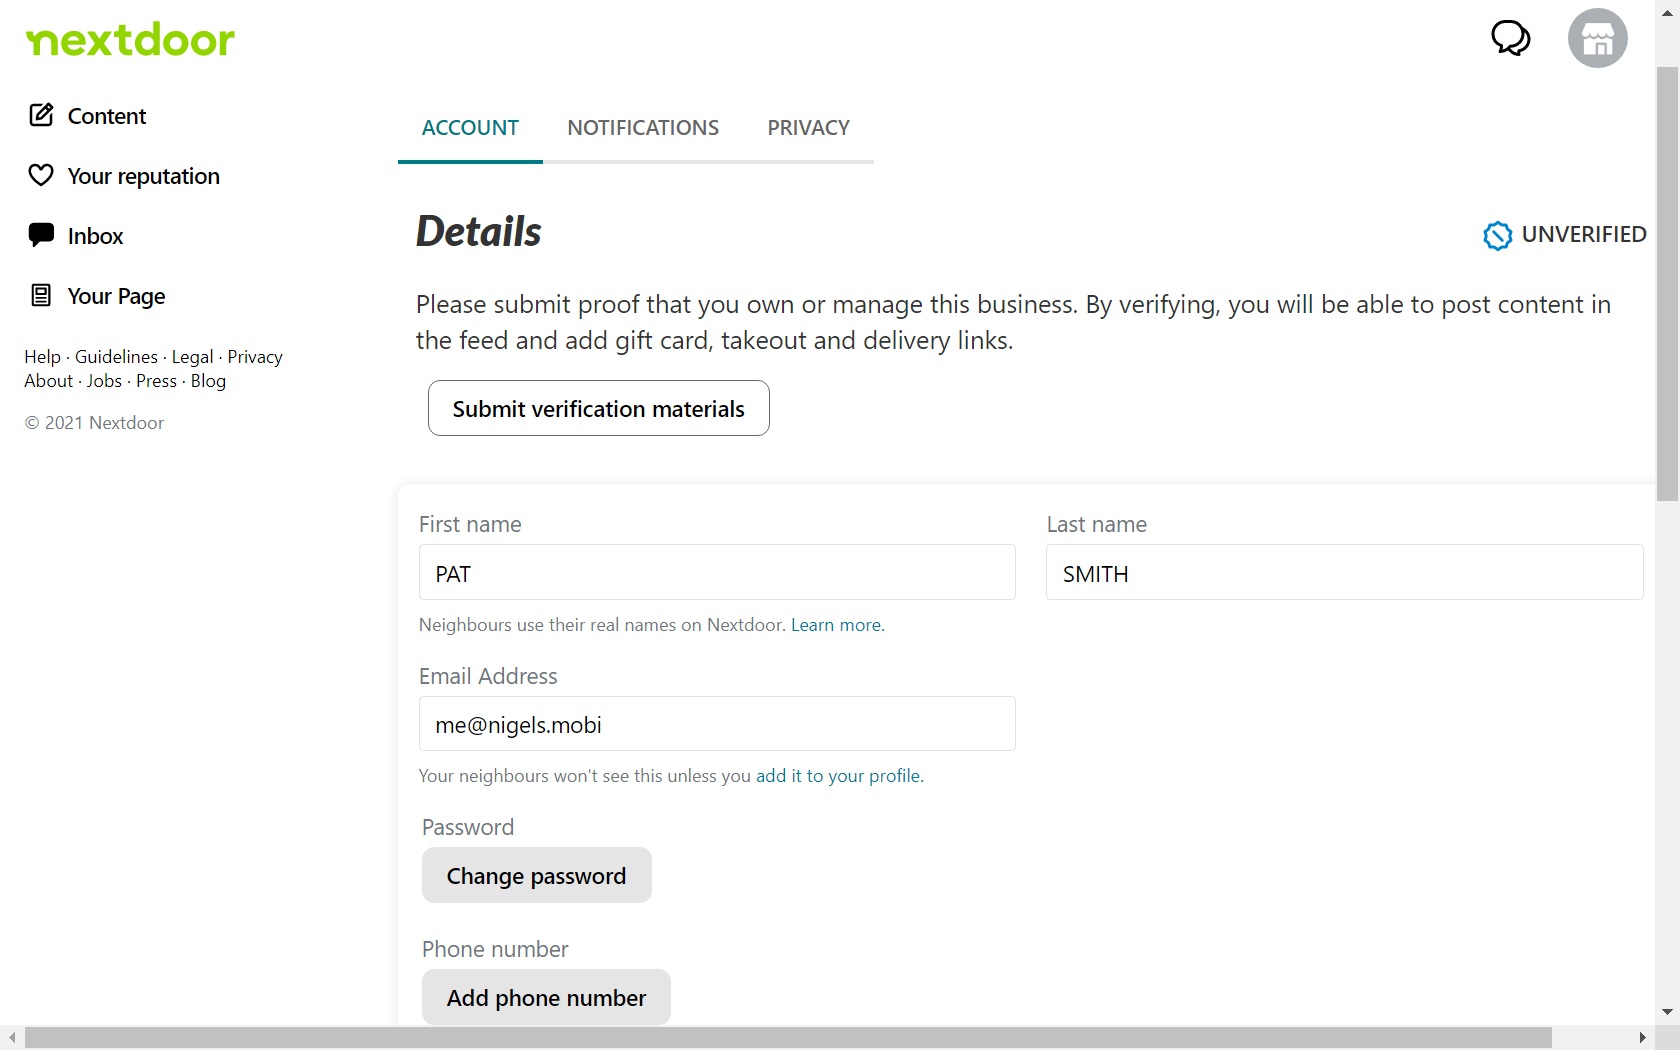Open the Learn more link
The width and height of the screenshot is (1680, 1050).
tap(837, 625)
